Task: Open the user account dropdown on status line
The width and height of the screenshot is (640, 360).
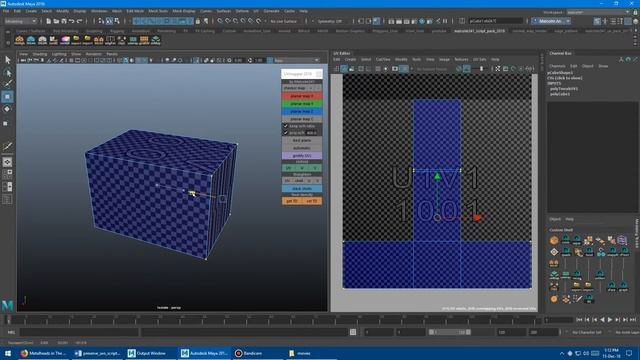Action: click(x=552, y=21)
